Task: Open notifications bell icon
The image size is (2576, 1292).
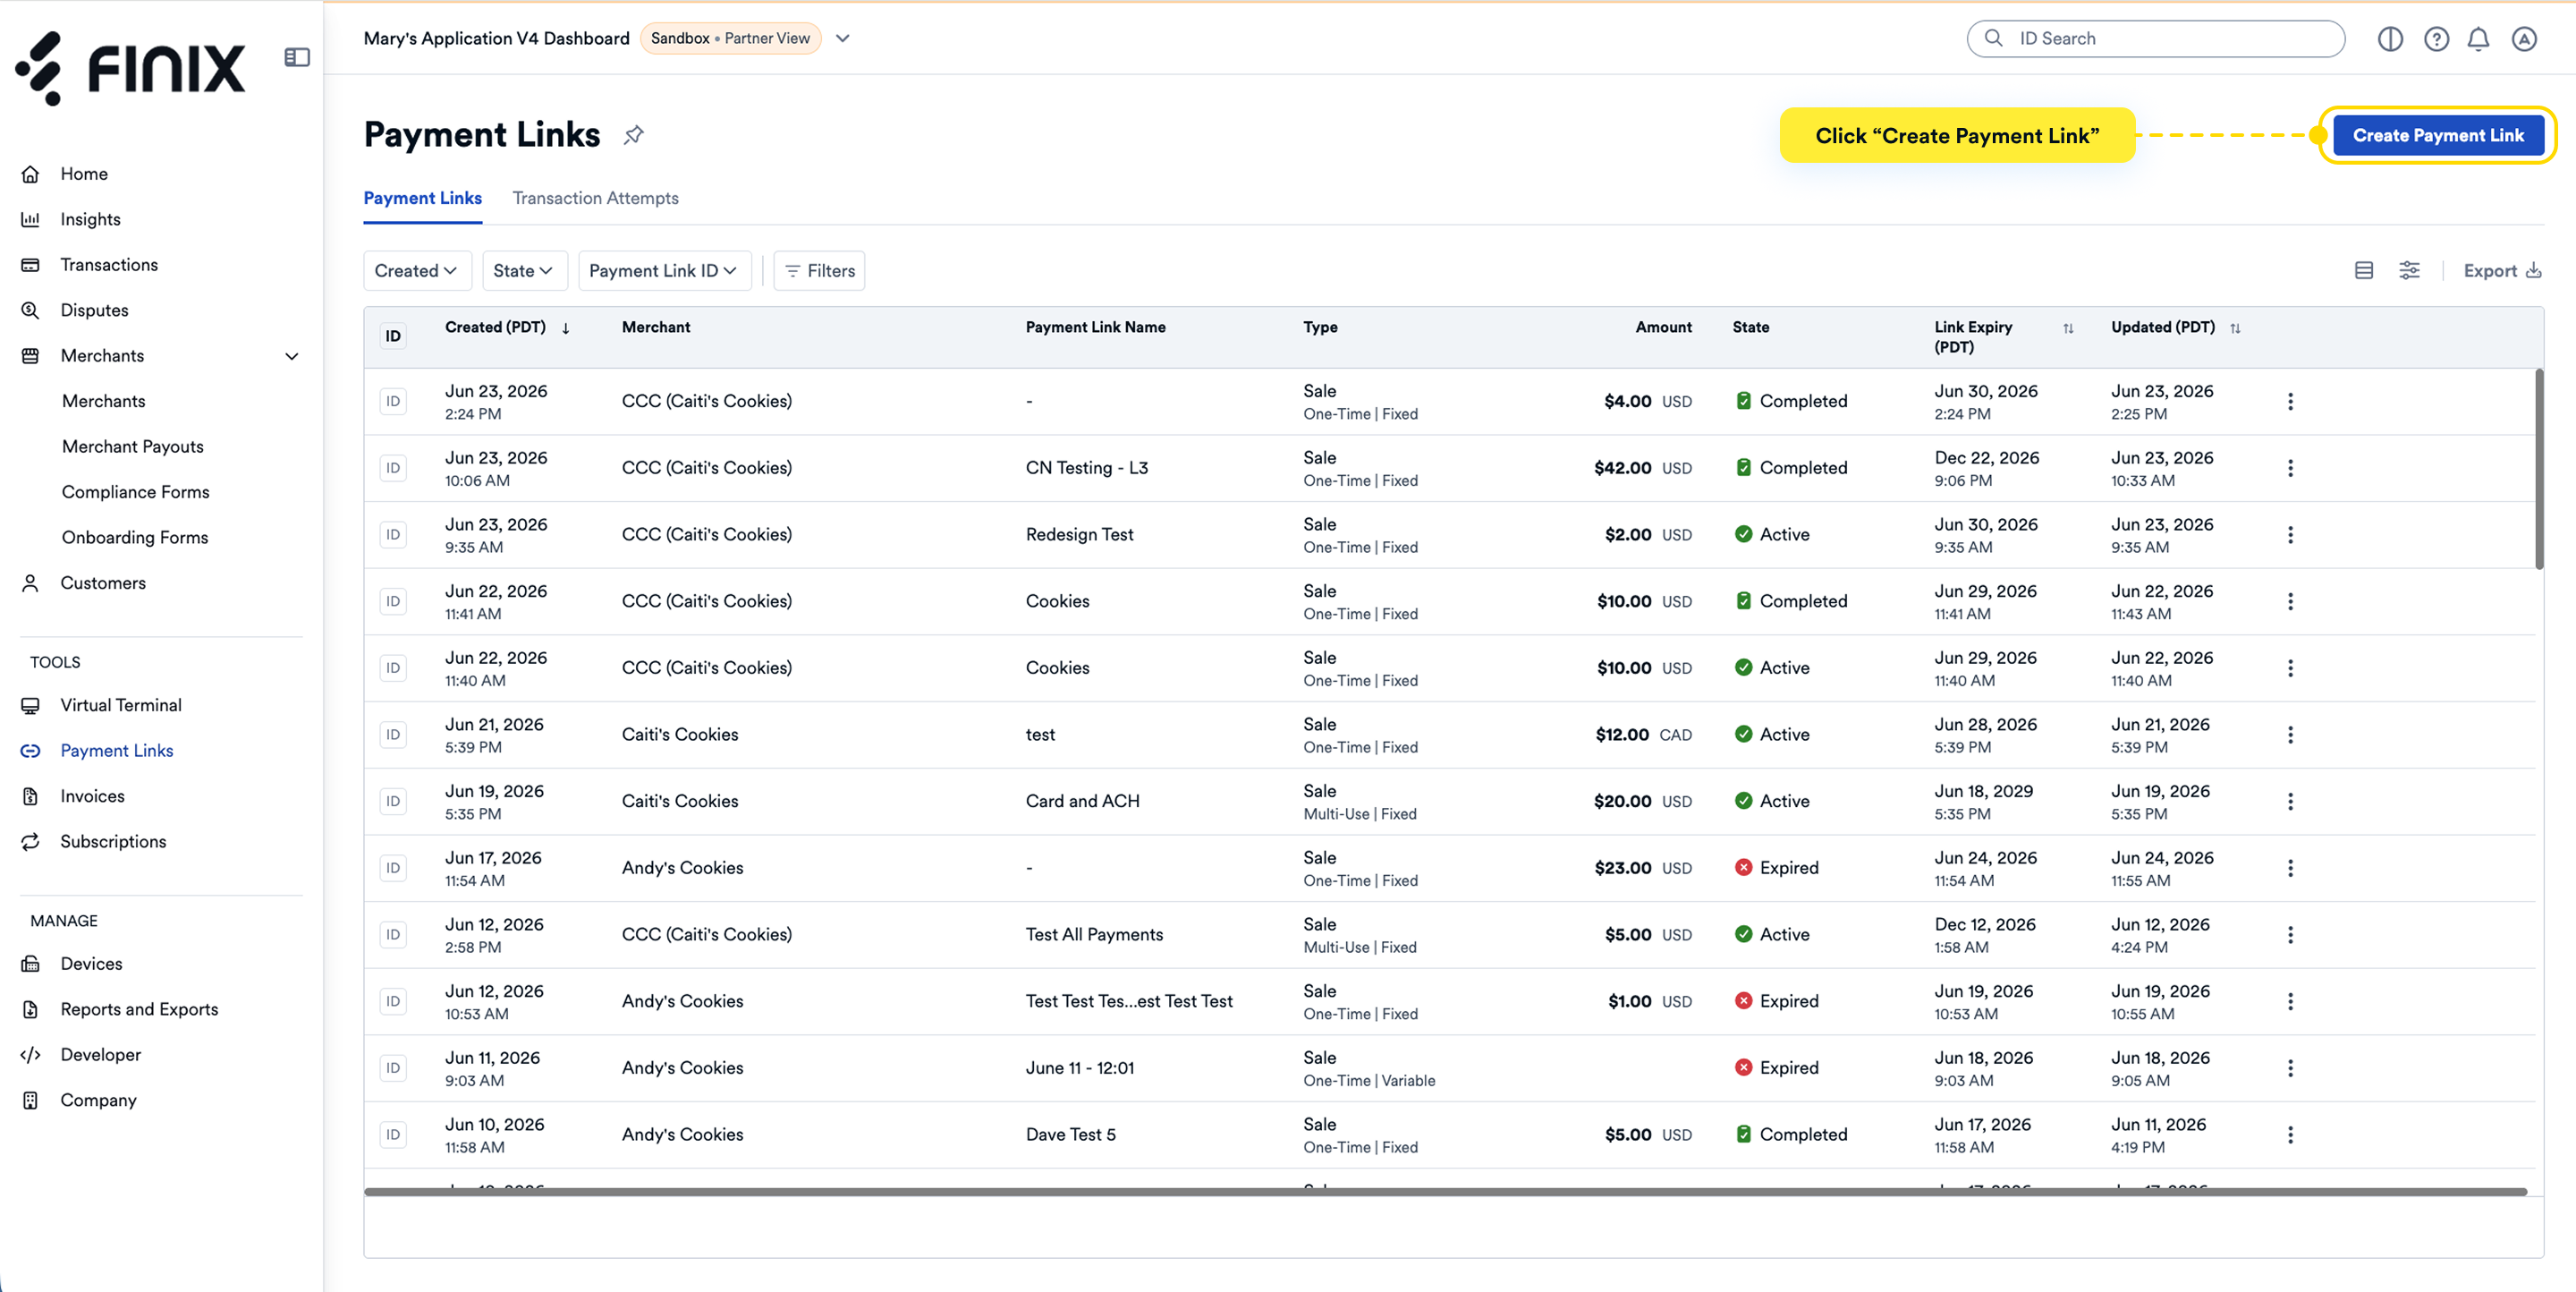Action: coord(2479,39)
